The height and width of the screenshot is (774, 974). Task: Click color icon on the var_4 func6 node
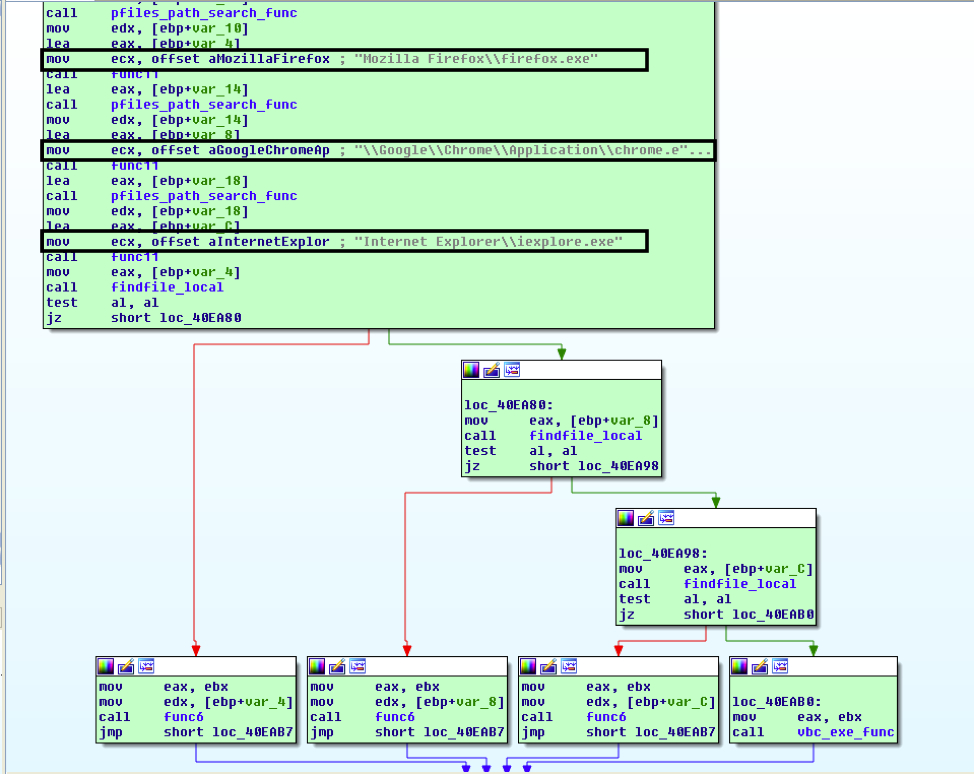[x=106, y=667]
